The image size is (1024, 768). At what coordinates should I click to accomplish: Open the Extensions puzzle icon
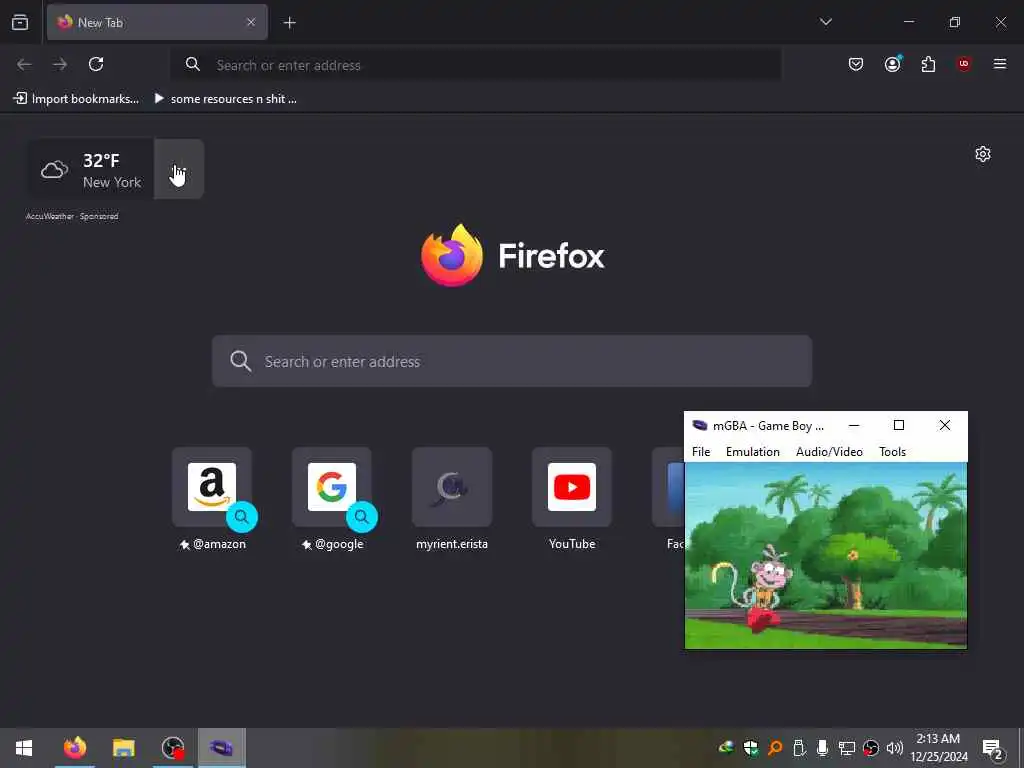point(928,64)
